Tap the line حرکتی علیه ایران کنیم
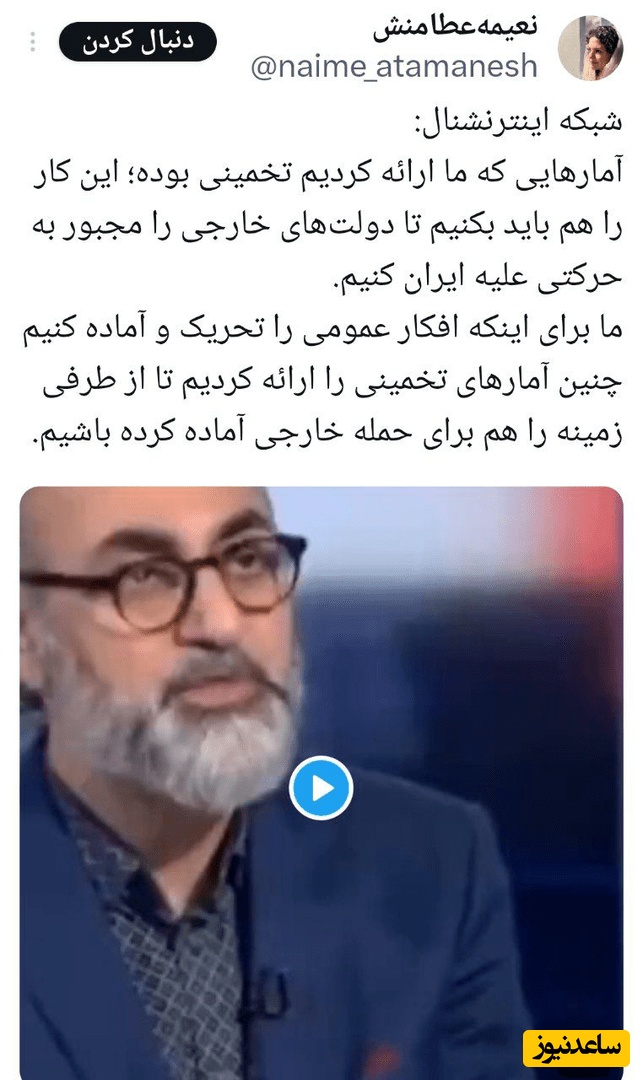The width and height of the screenshot is (643, 1080). pos(476,276)
